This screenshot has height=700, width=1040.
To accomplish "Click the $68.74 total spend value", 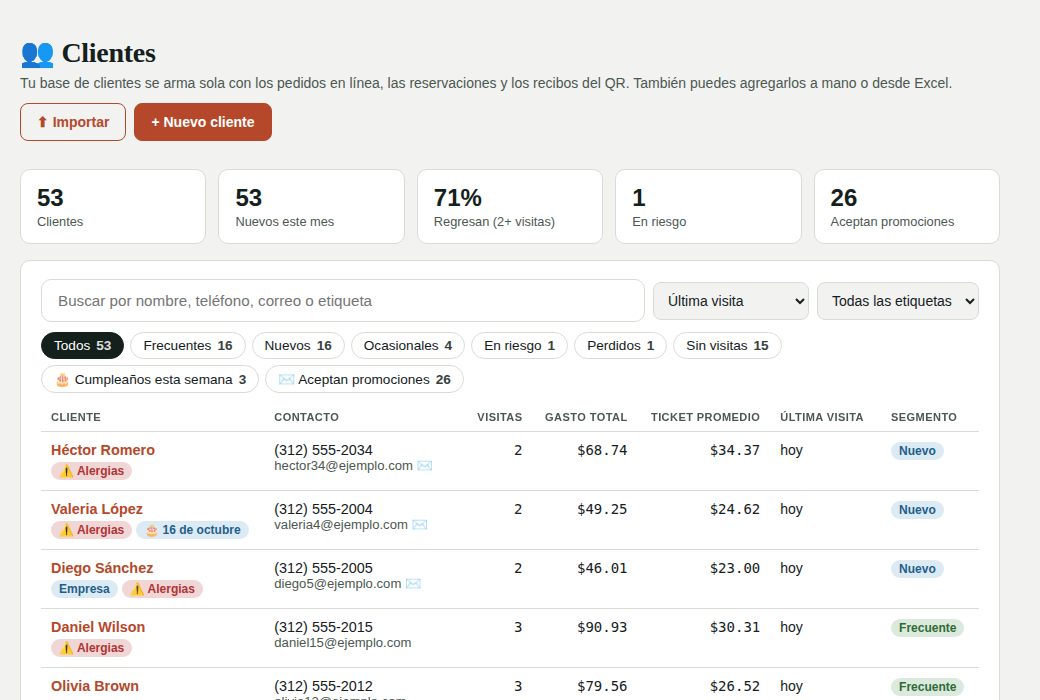I will click(602, 451).
